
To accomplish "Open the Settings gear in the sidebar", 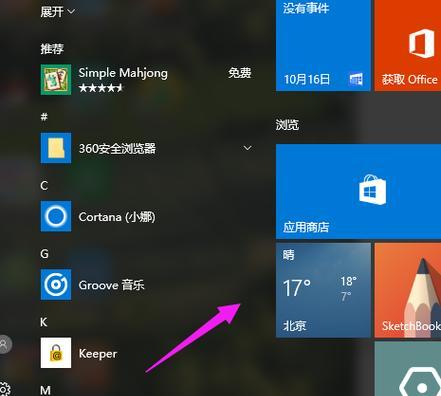I will [x=4, y=389].
